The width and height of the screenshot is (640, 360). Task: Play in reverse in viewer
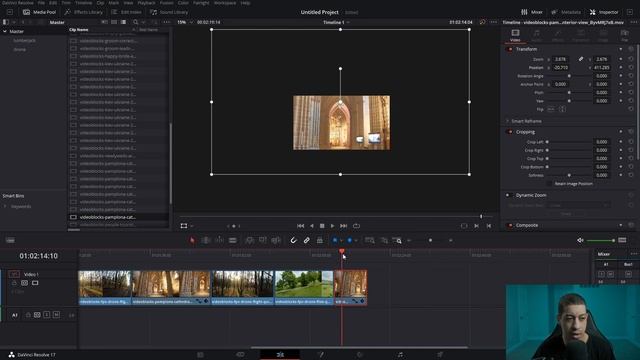[312, 226]
